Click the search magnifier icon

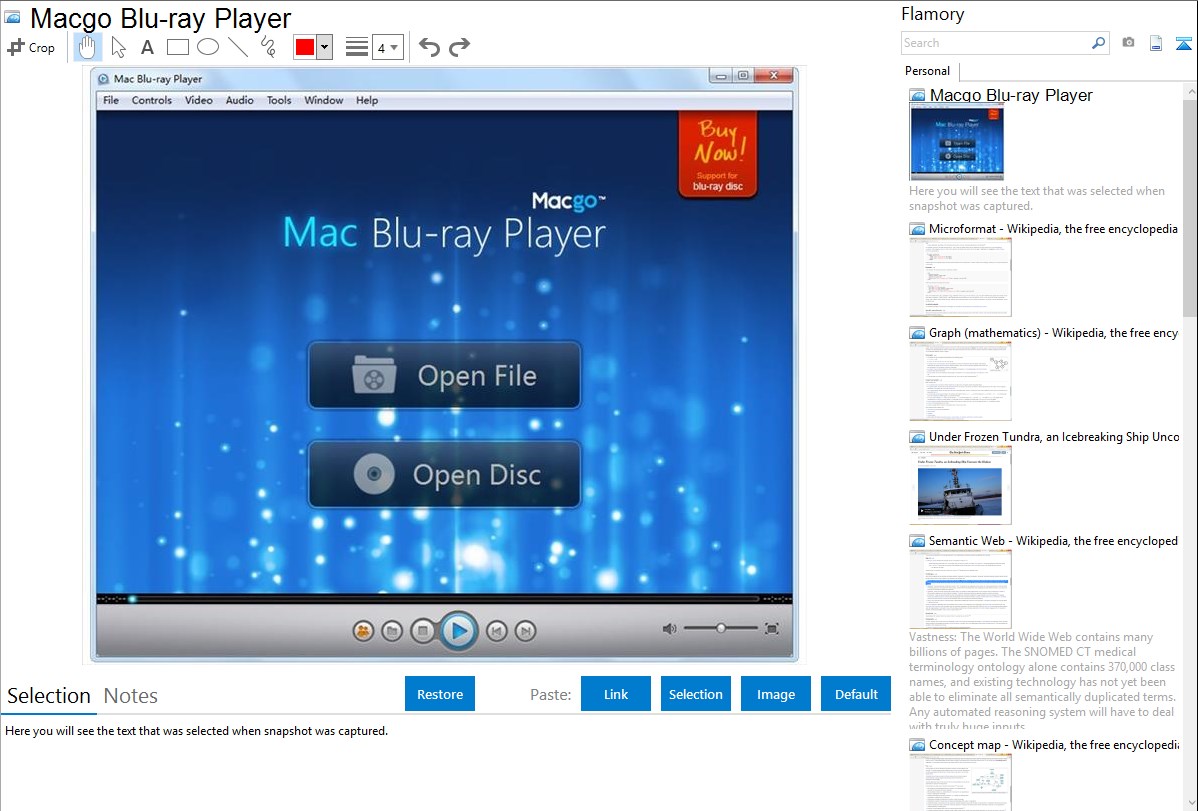(1098, 43)
